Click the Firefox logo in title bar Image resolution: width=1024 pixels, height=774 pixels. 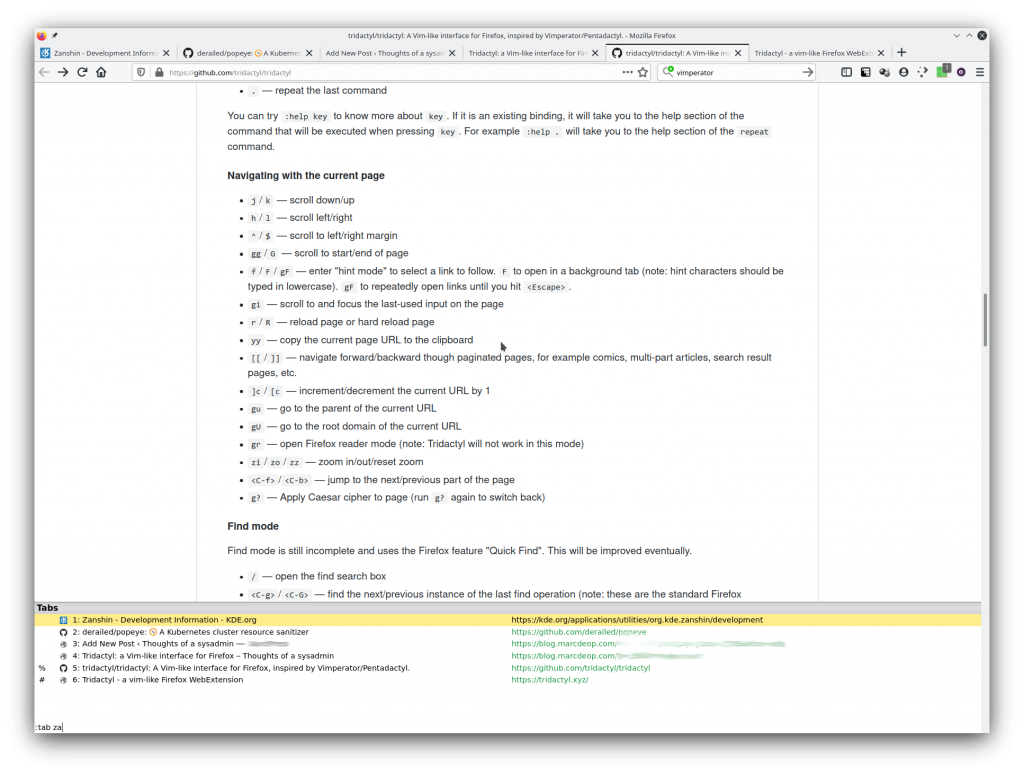coord(42,35)
